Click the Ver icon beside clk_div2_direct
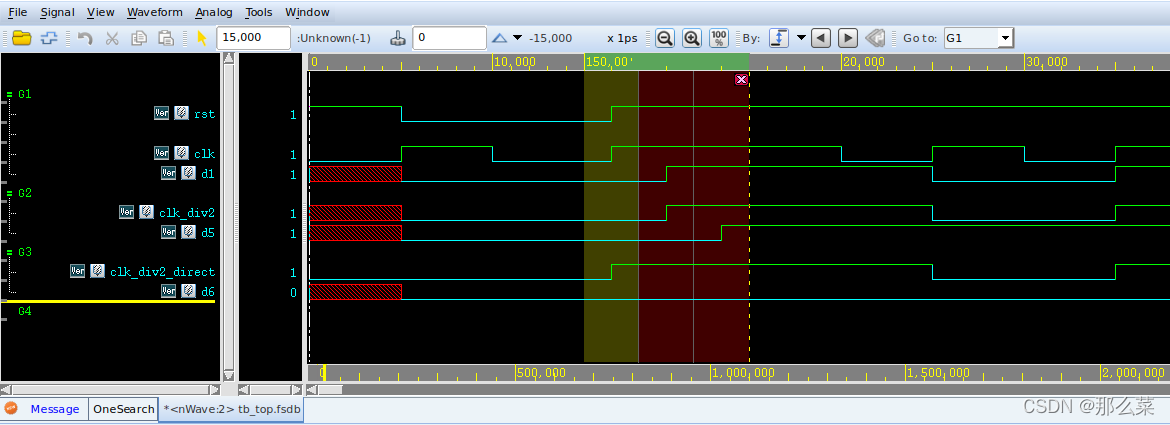The image size is (1170, 425). (78, 271)
